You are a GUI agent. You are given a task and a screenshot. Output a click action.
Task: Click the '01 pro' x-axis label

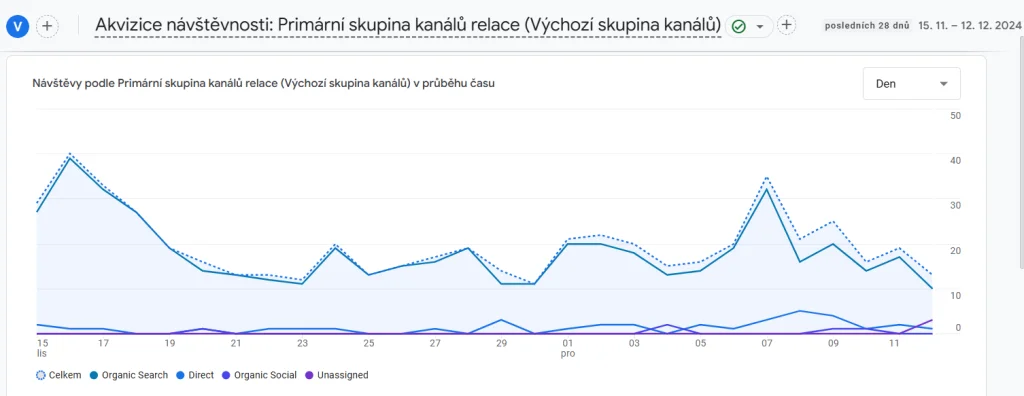[x=568, y=347]
